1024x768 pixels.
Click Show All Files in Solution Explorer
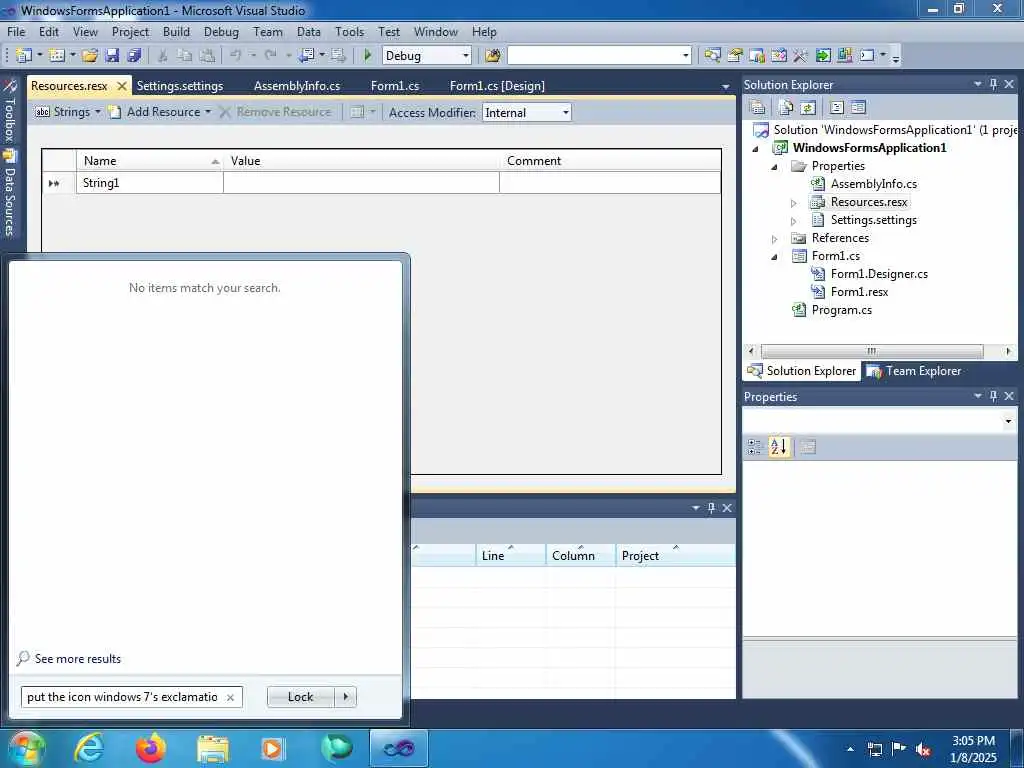tap(786, 108)
